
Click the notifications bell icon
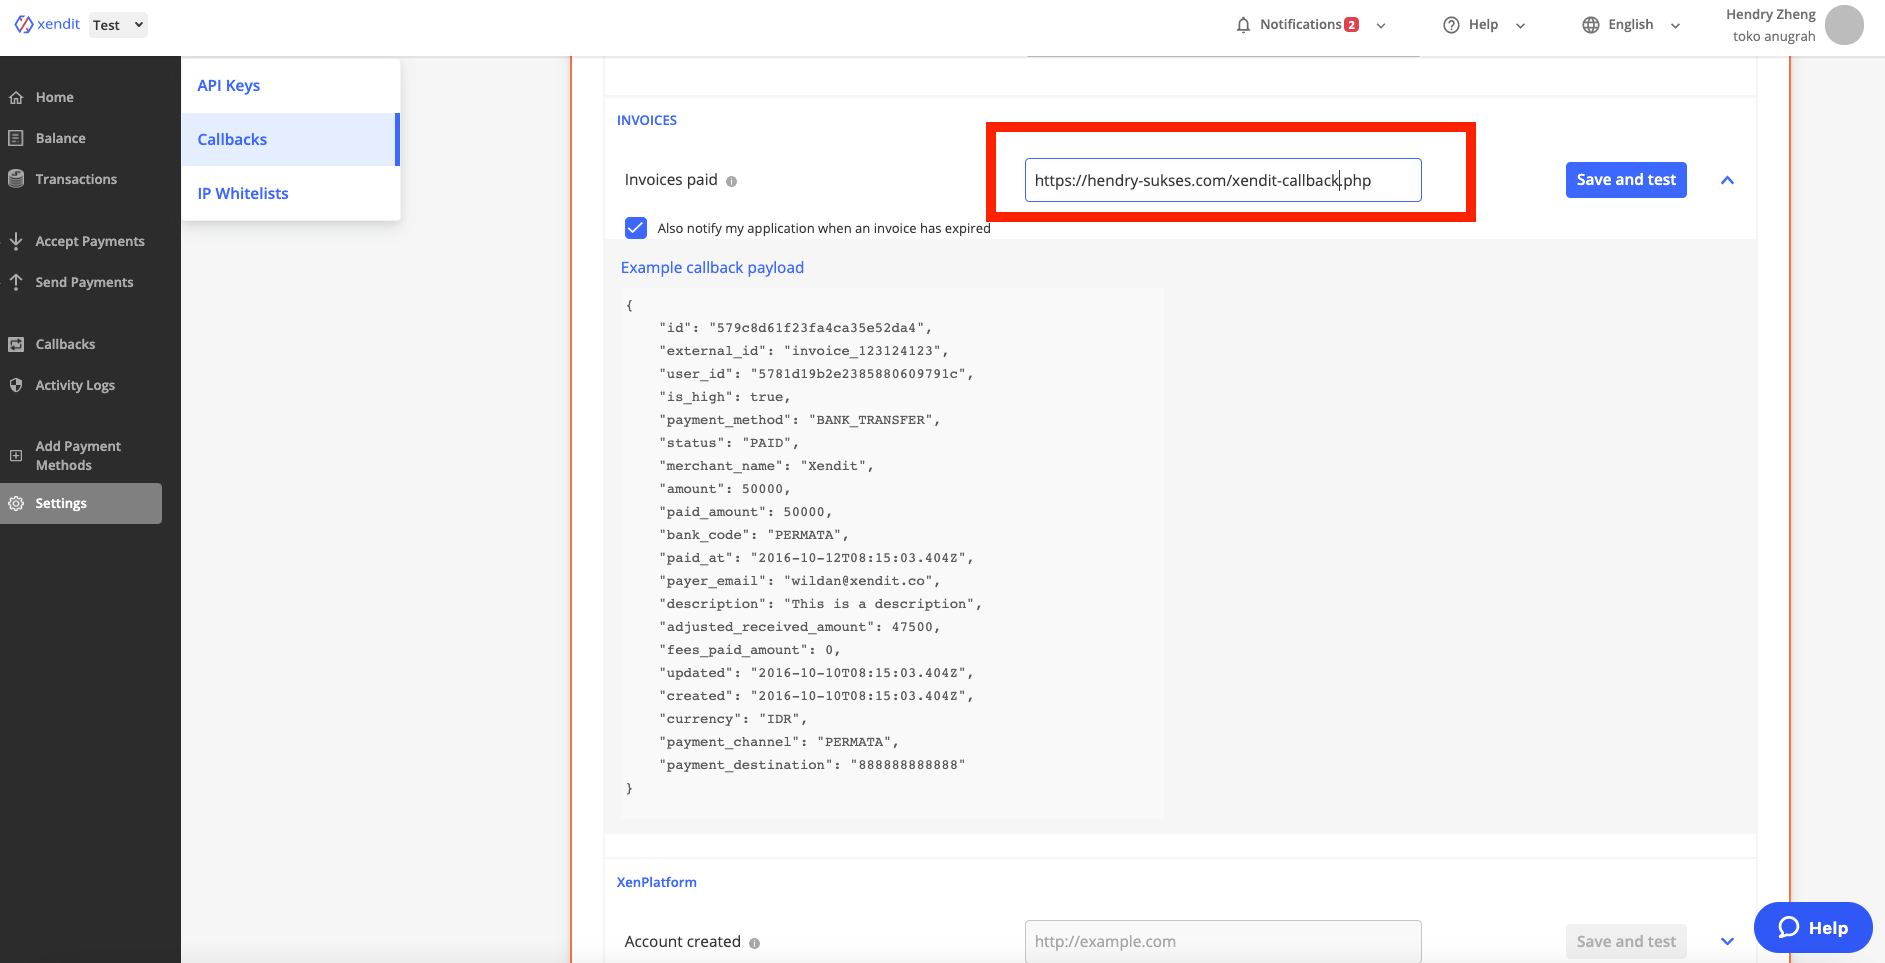point(1243,25)
